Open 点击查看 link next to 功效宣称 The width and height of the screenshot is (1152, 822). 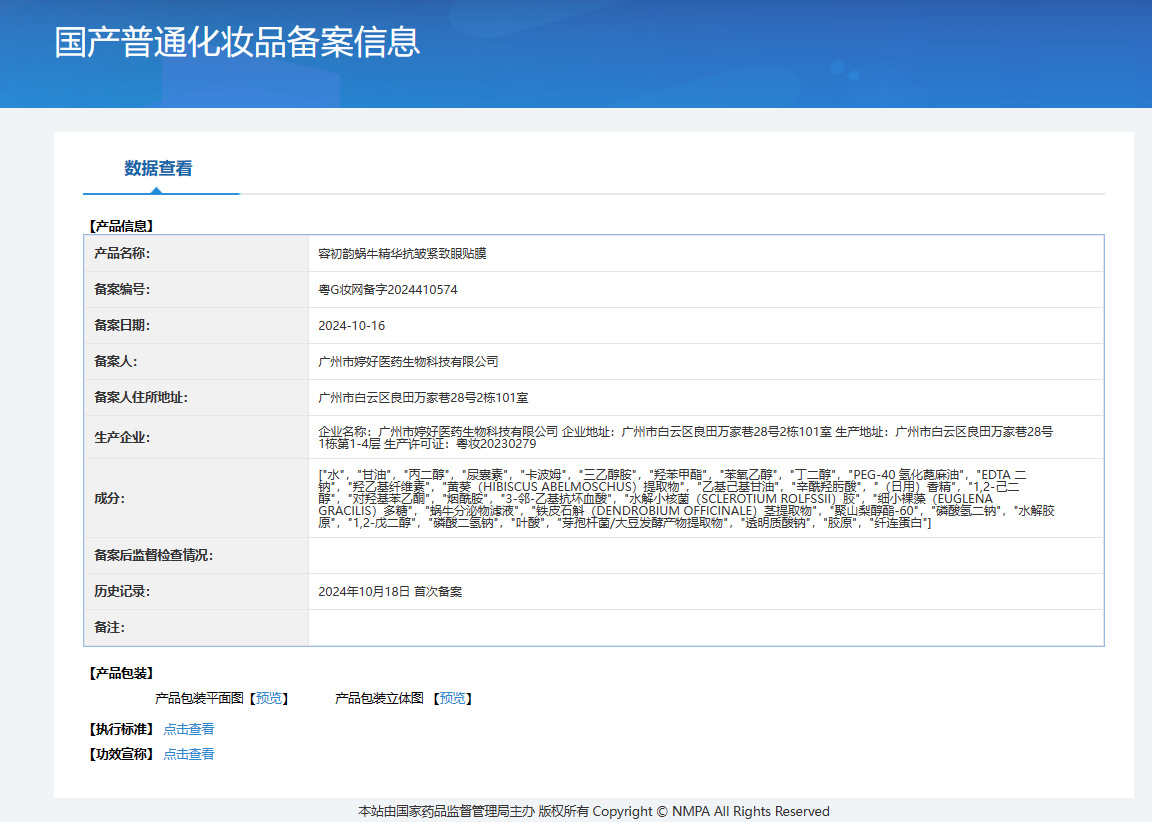tap(188, 754)
